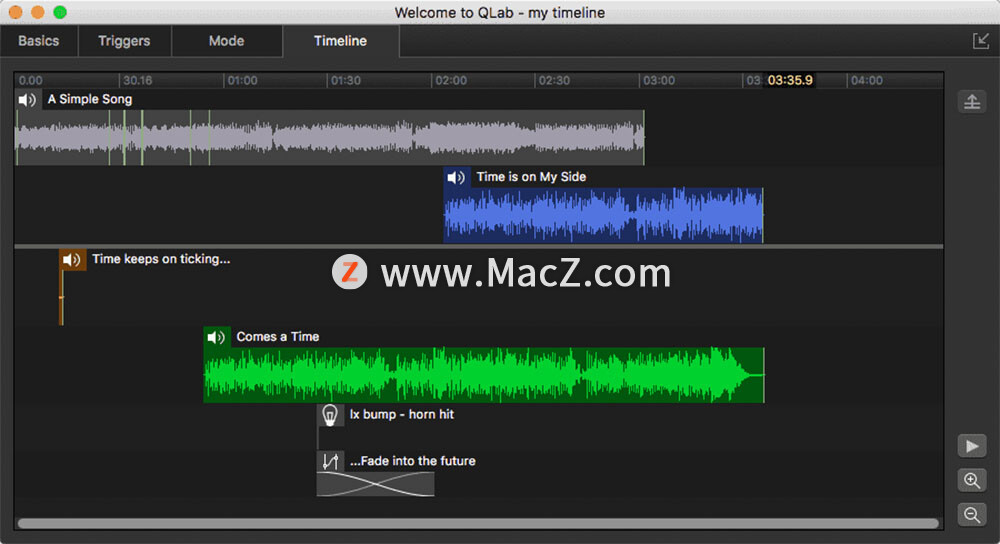Click the 01:30 mark on the ruler
Viewport: 1000px width, 544px height.
coord(346,81)
